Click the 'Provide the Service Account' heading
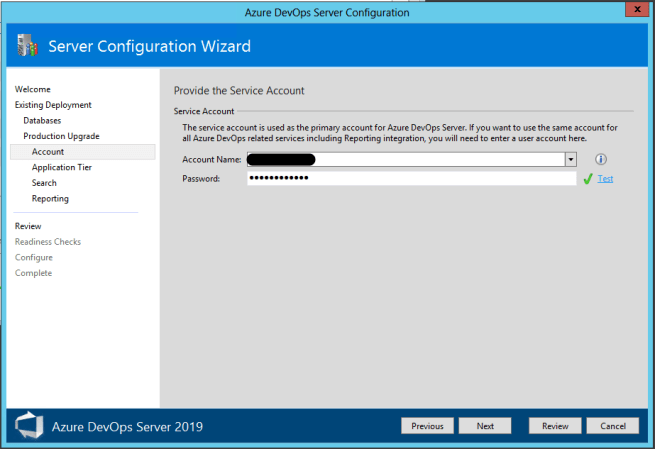This screenshot has height=449, width=655. (239, 91)
